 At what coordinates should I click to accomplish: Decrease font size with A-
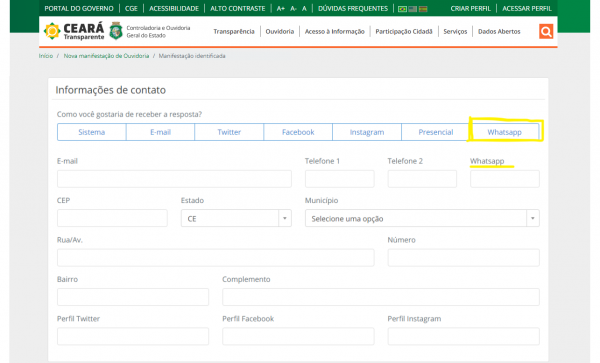pyautogui.click(x=293, y=8)
